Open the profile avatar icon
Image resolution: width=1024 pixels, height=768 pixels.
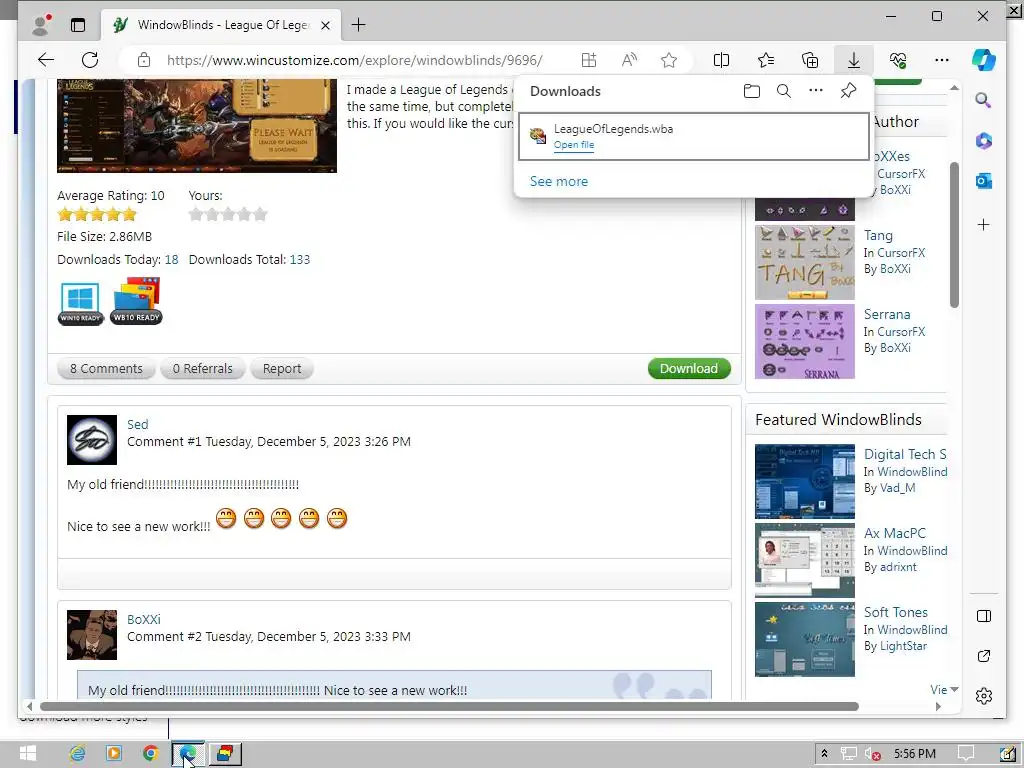(x=41, y=25)
